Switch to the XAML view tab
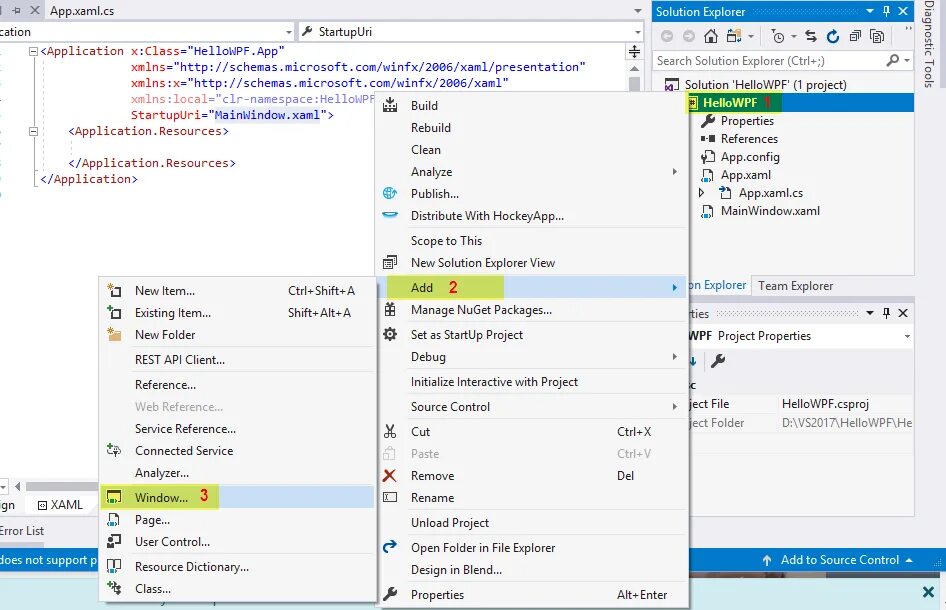Viewport: 946px width, 610px height. tap(60, 504)
